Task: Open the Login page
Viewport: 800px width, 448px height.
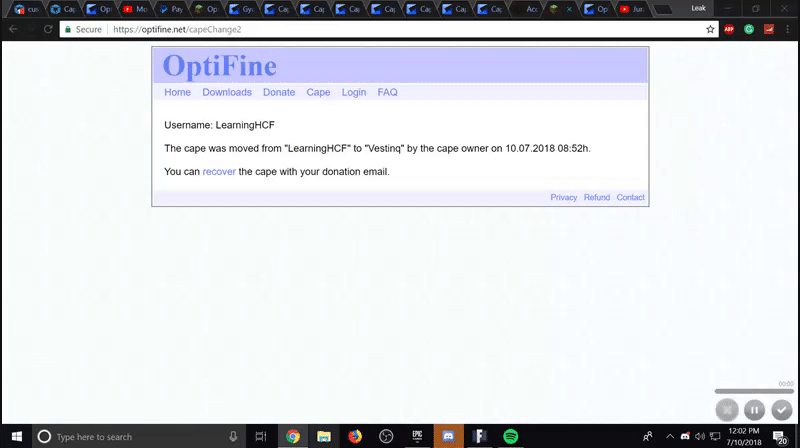Action: coord(354,92)
